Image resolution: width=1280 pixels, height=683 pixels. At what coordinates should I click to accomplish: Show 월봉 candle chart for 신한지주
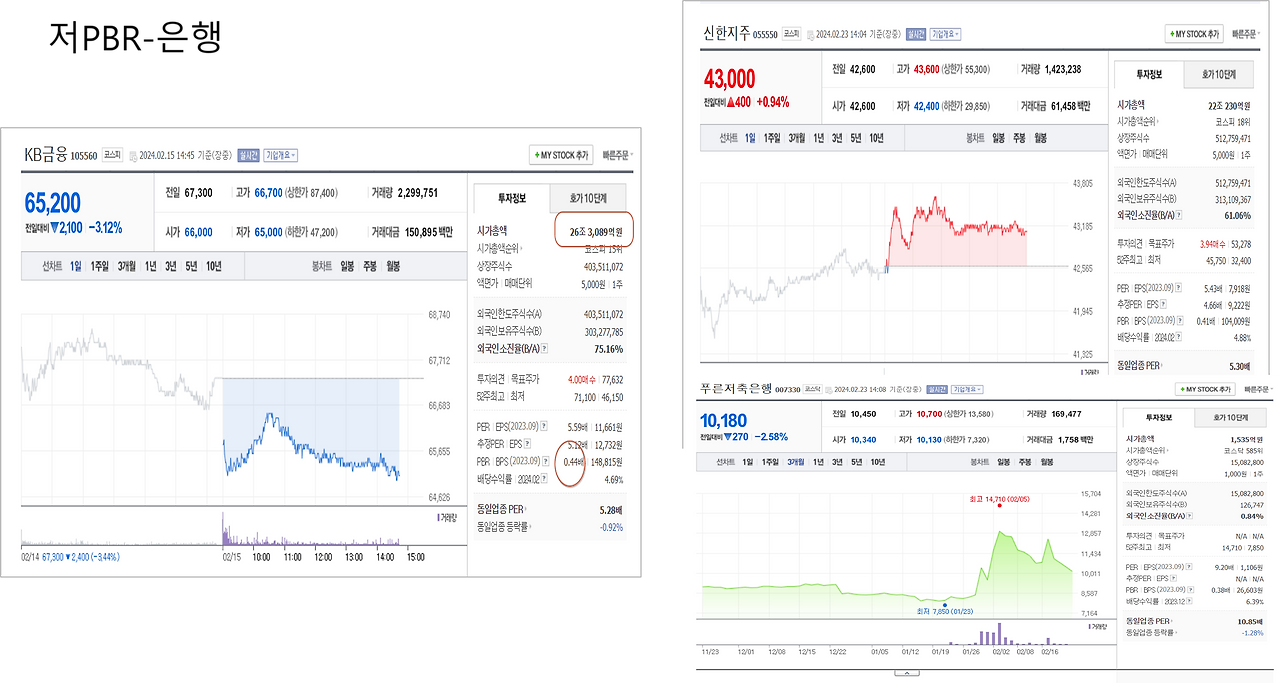pos(1040,137)
